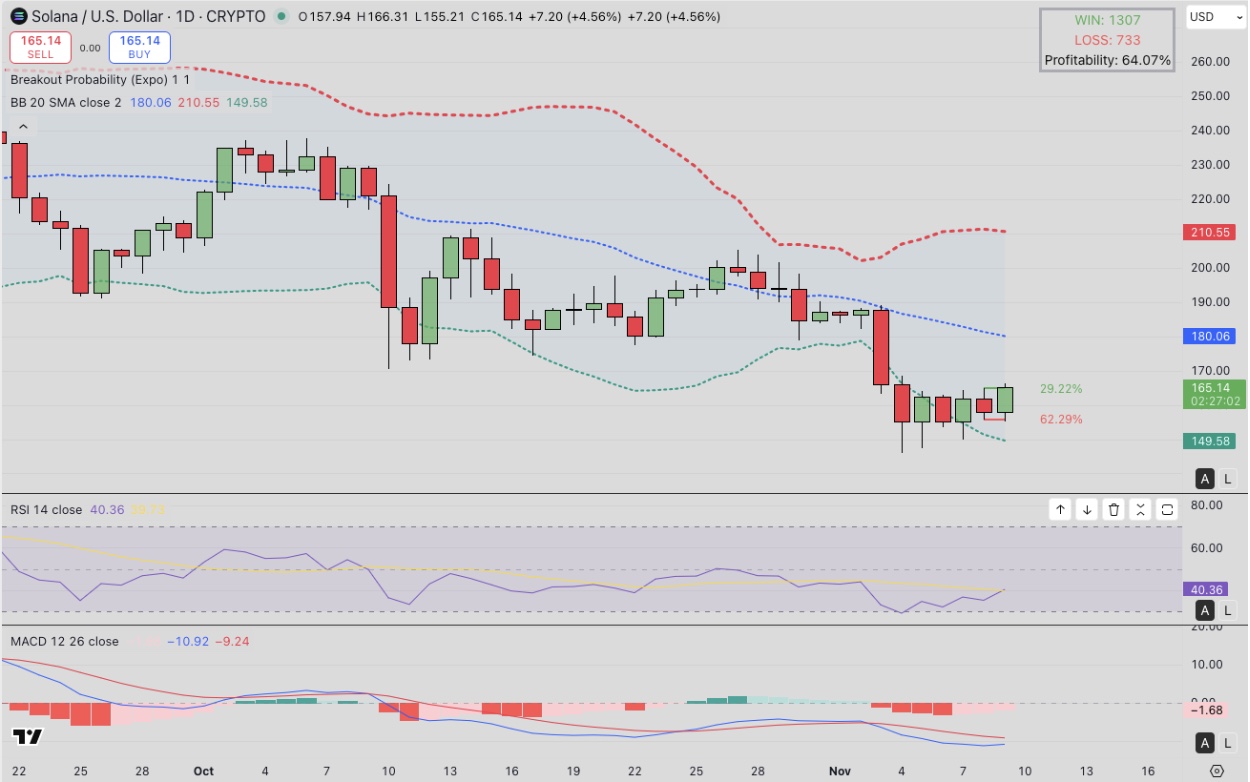Toggle auto-scale A on the price axis
This screenshot has width=1250, height=782.
pyautogui.click(x=1205, y=478)
